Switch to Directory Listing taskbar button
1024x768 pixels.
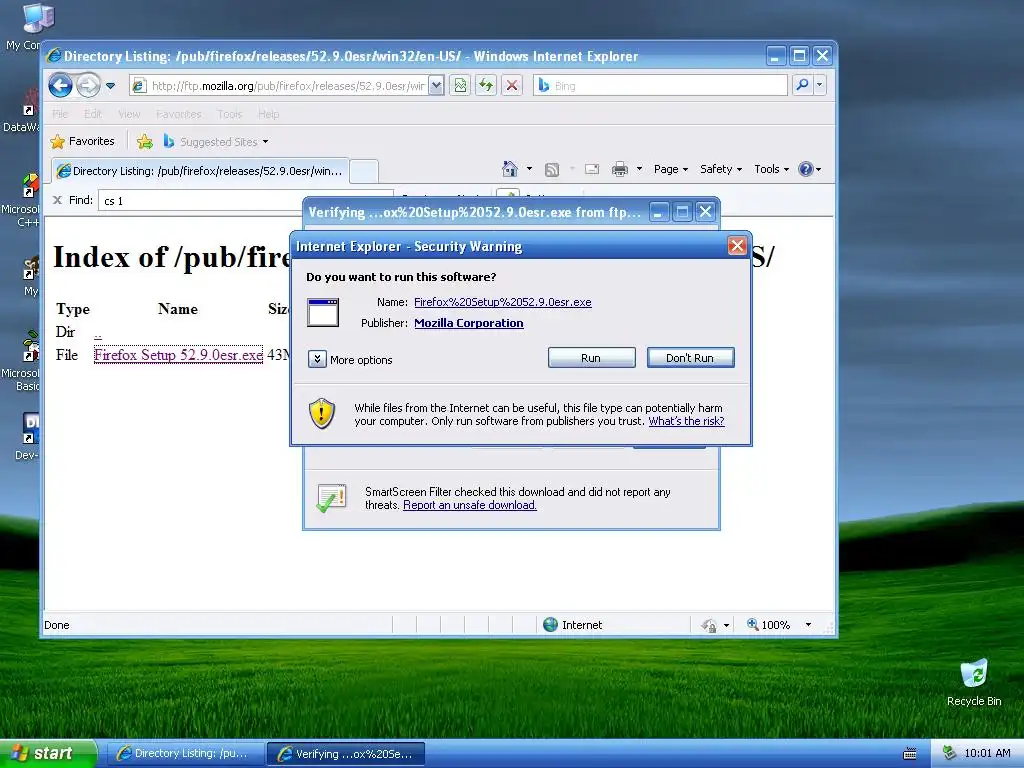click(x=184, y=754)
